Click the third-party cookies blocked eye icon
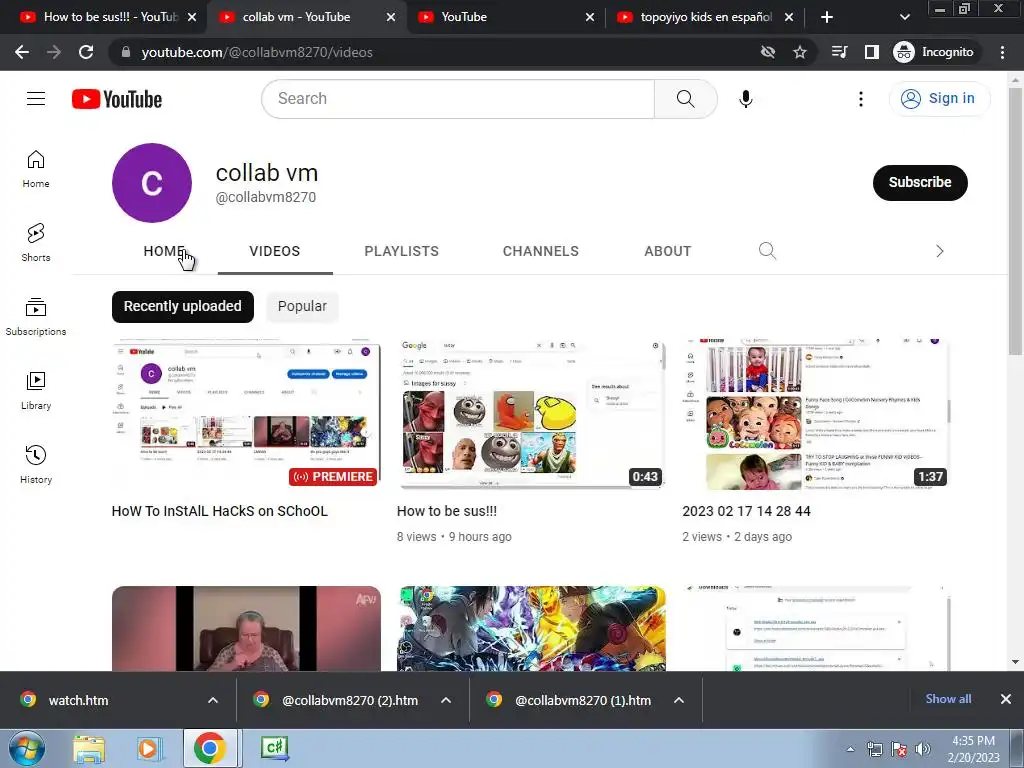 pos(768,52)
